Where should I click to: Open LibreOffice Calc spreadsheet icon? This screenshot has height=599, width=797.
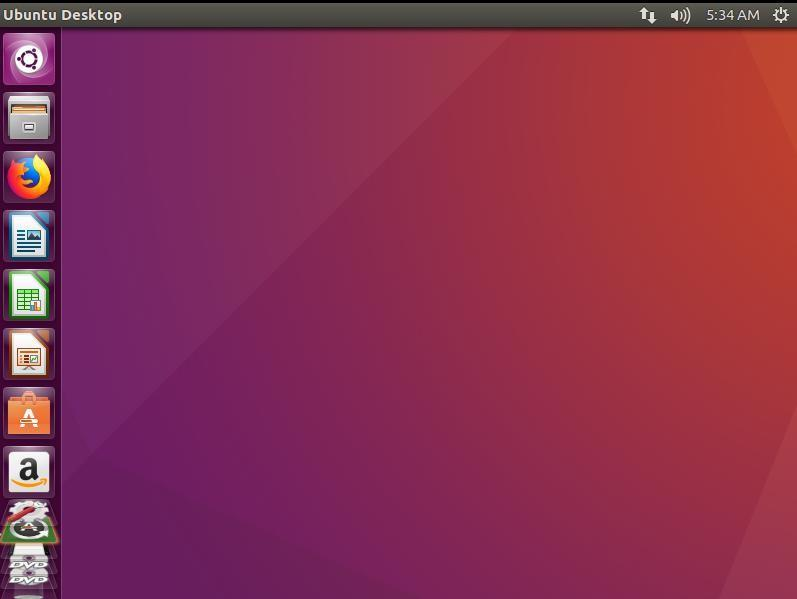29,295
